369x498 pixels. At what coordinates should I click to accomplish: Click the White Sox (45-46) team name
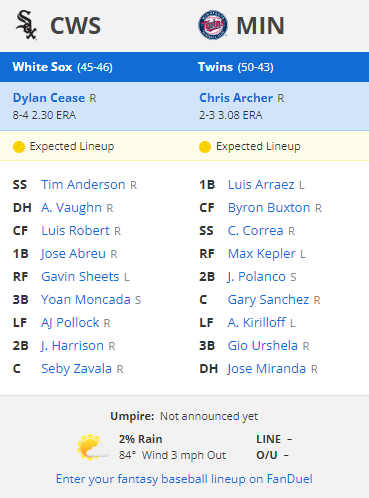coord(63,67)
